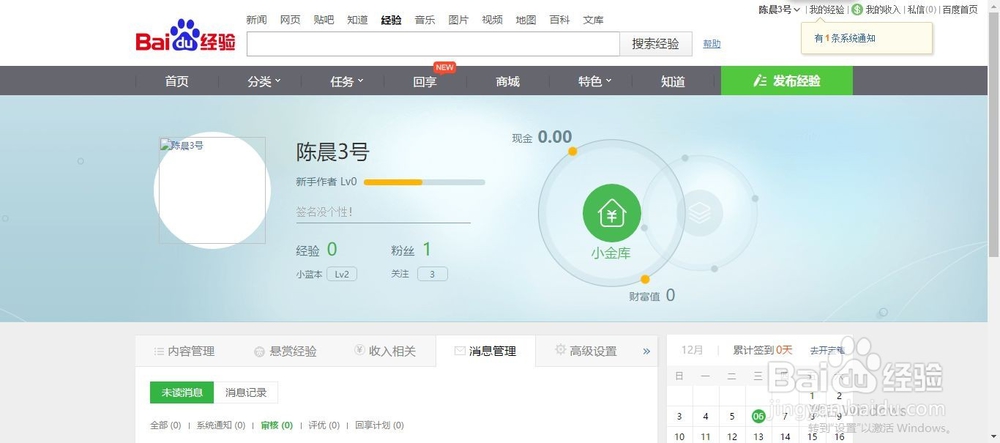1000x443 pixels.
Task: Click the green coin icon beside 我的收入
Action: pos(857,10)
